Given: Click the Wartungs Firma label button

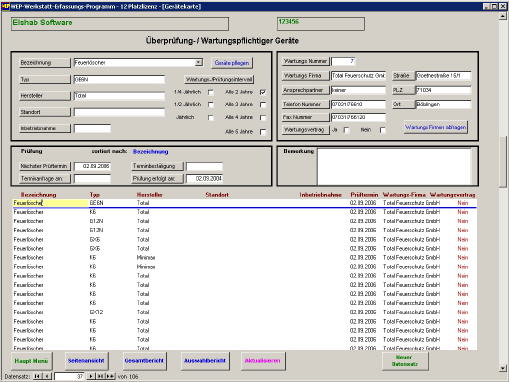Looking at the screenshot, I should click(305, 76).
